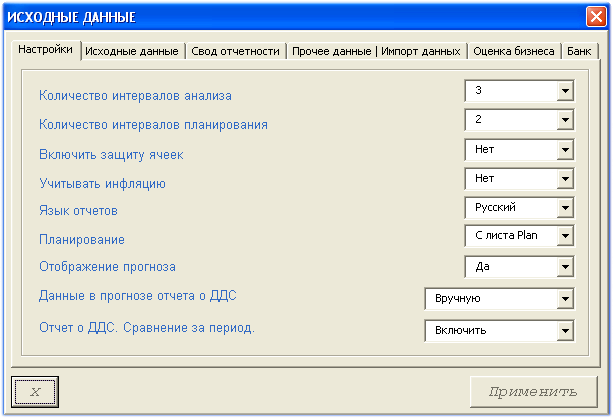
Task: Click the Учитывать инфляцию label
Action: [x=102, y=184]
